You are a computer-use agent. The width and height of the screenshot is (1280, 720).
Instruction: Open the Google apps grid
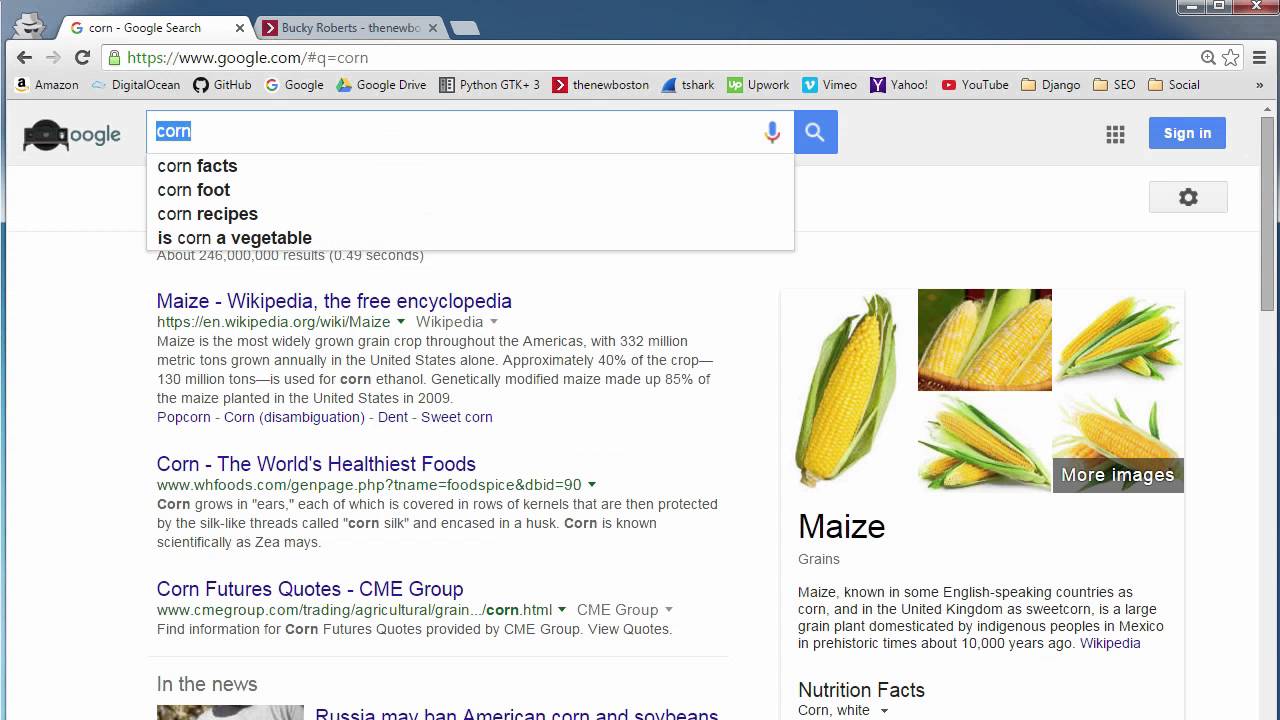[1115, 133]
